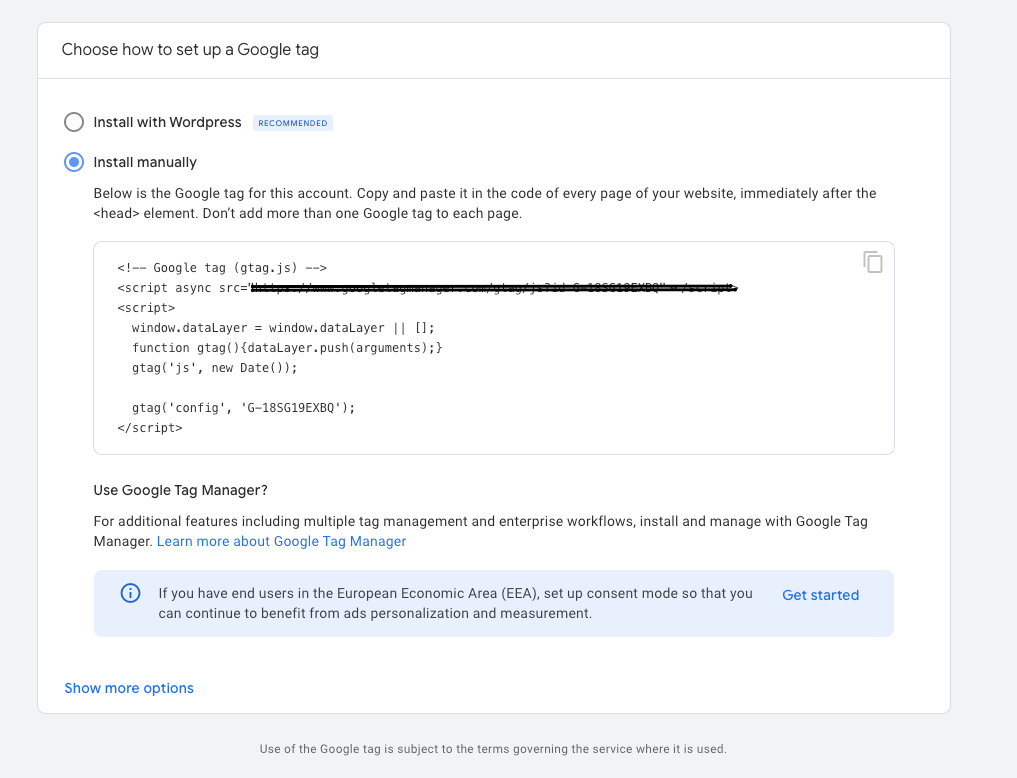Click the Use Google Tag Manager? heading
This screenshot has width=1017, height=778.
click(180, 490)
